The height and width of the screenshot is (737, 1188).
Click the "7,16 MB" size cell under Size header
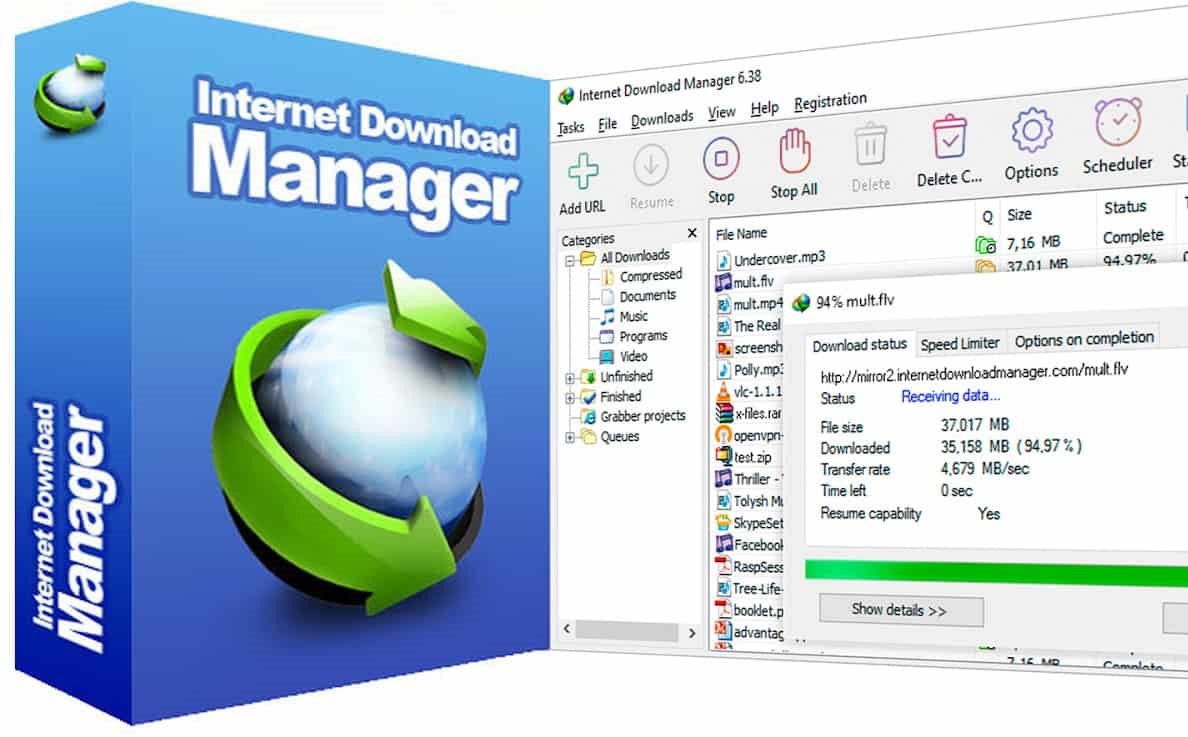1033,242
